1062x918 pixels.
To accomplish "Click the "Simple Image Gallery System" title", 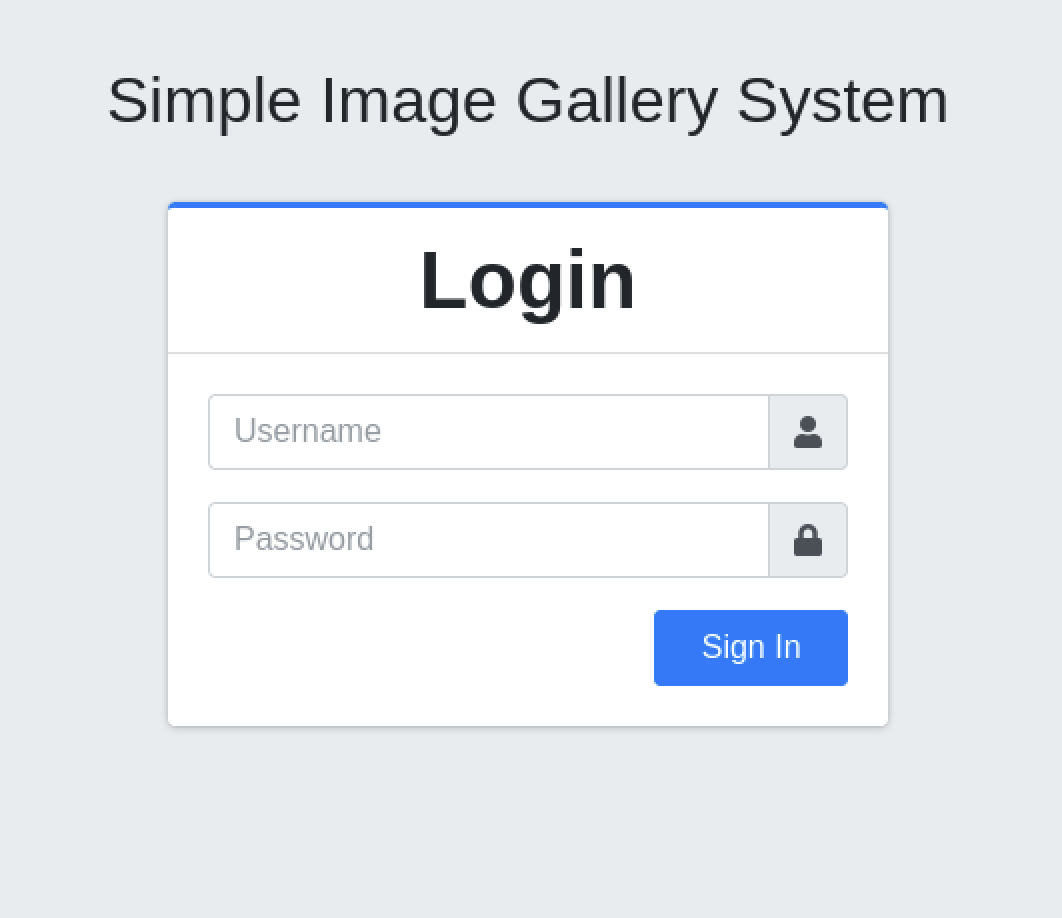I will 528,100.
